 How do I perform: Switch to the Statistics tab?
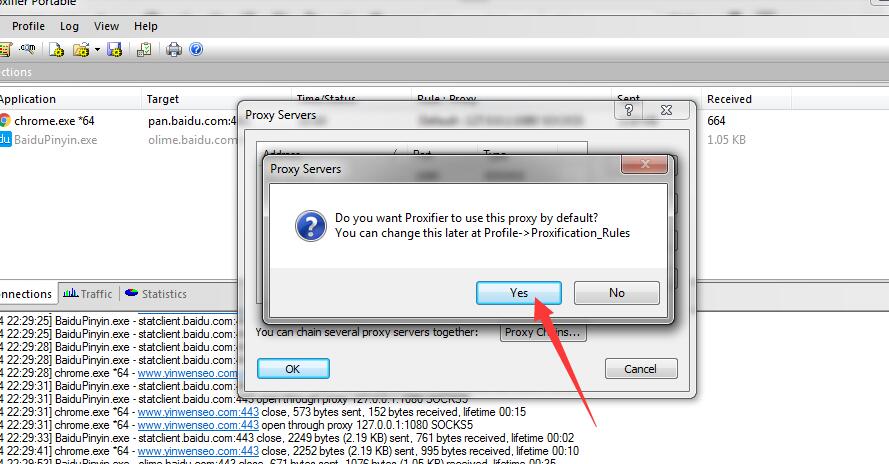[x=156, y=294]
